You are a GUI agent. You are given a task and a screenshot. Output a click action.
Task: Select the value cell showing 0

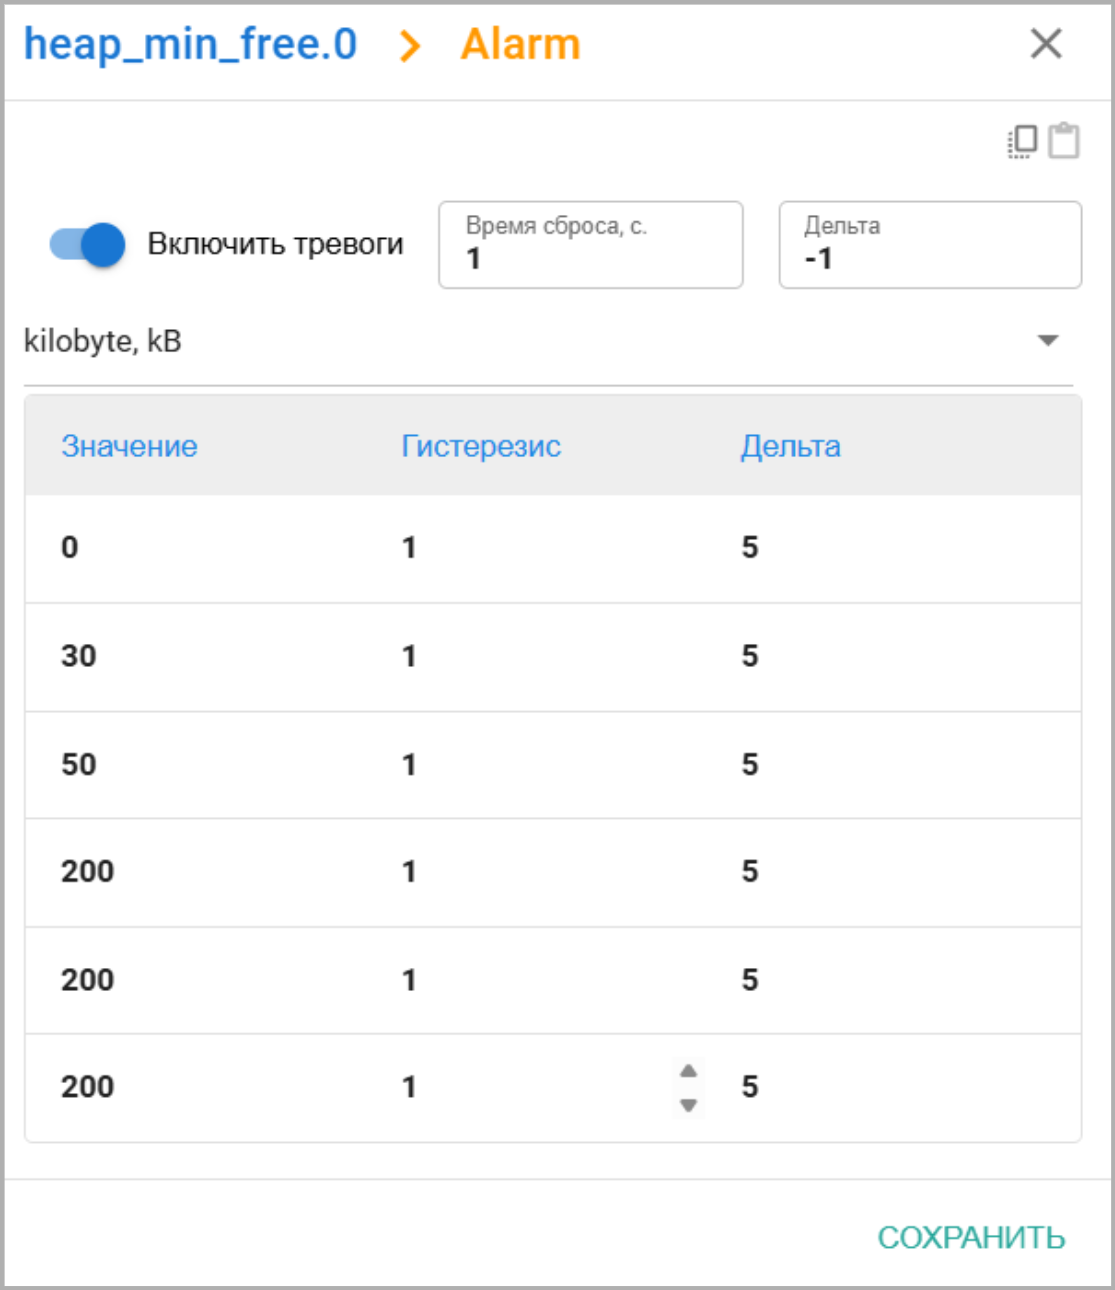coord(70,547)
